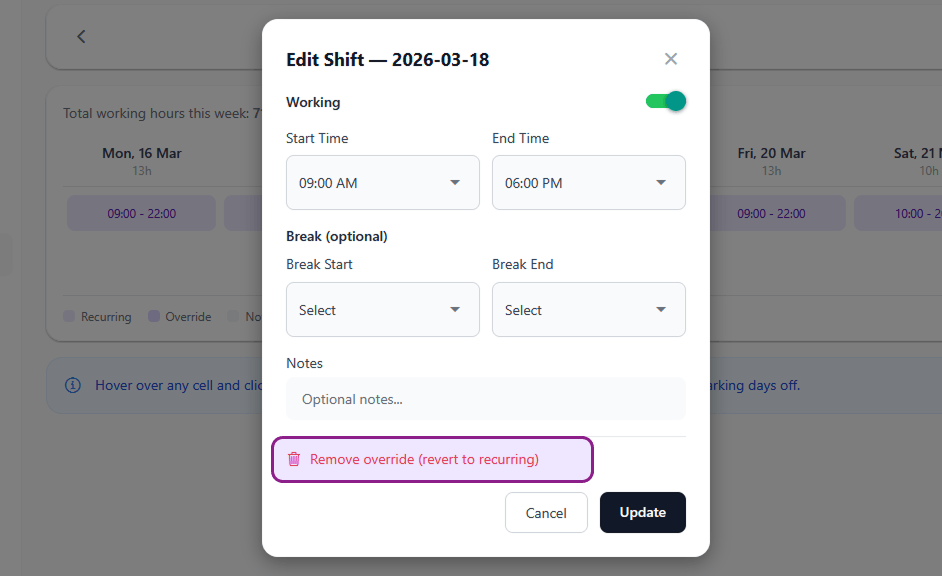This screenshot has height=576, width=942.
Task: Select Monday 09:00 - 22:00 shift cell
Action: coord(141,213)
